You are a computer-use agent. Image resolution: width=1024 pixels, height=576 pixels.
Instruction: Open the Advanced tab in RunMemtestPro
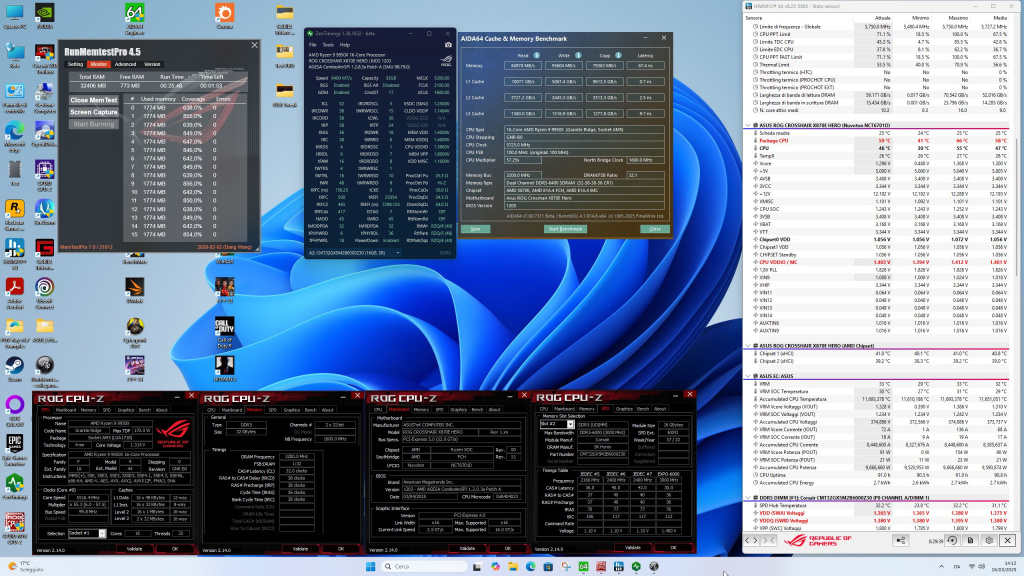pos(125,64)
